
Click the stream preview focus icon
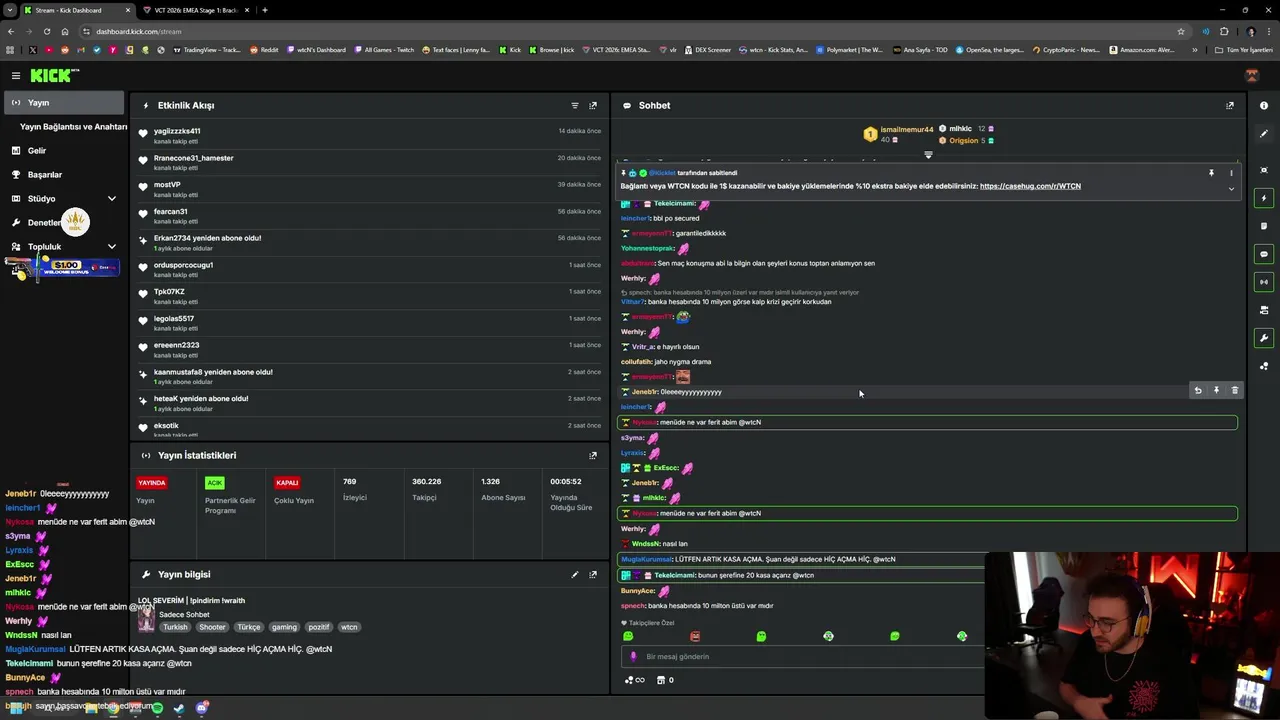click(x=1264, y=170)
